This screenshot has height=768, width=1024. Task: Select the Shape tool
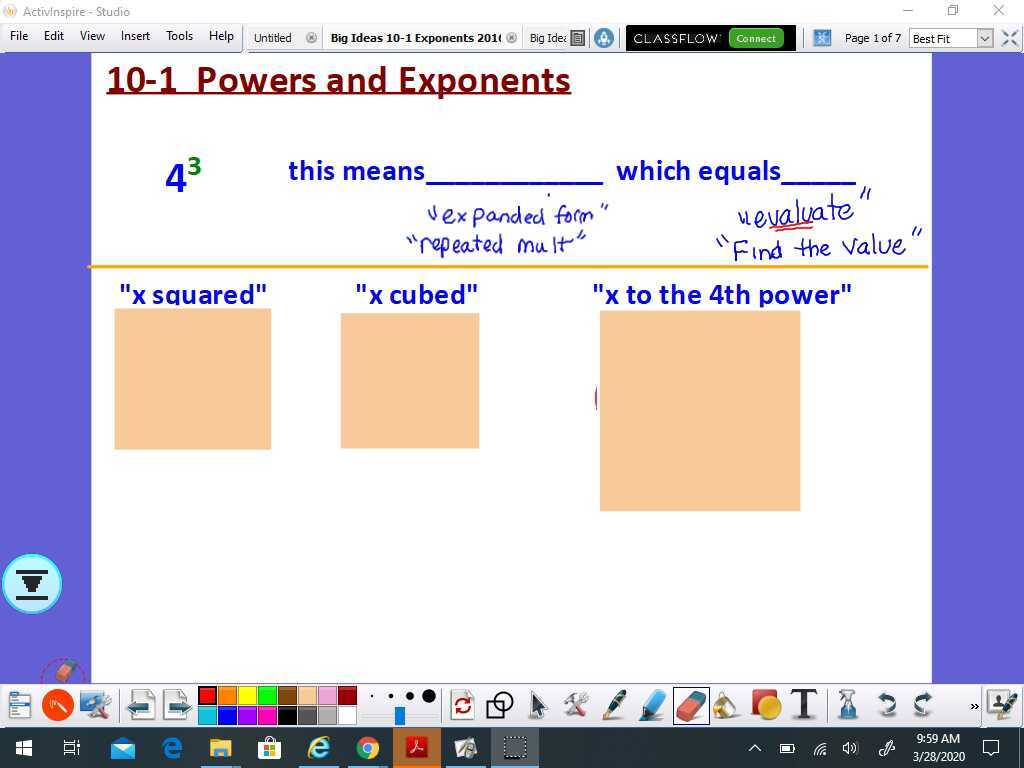(x=765, y=706)
